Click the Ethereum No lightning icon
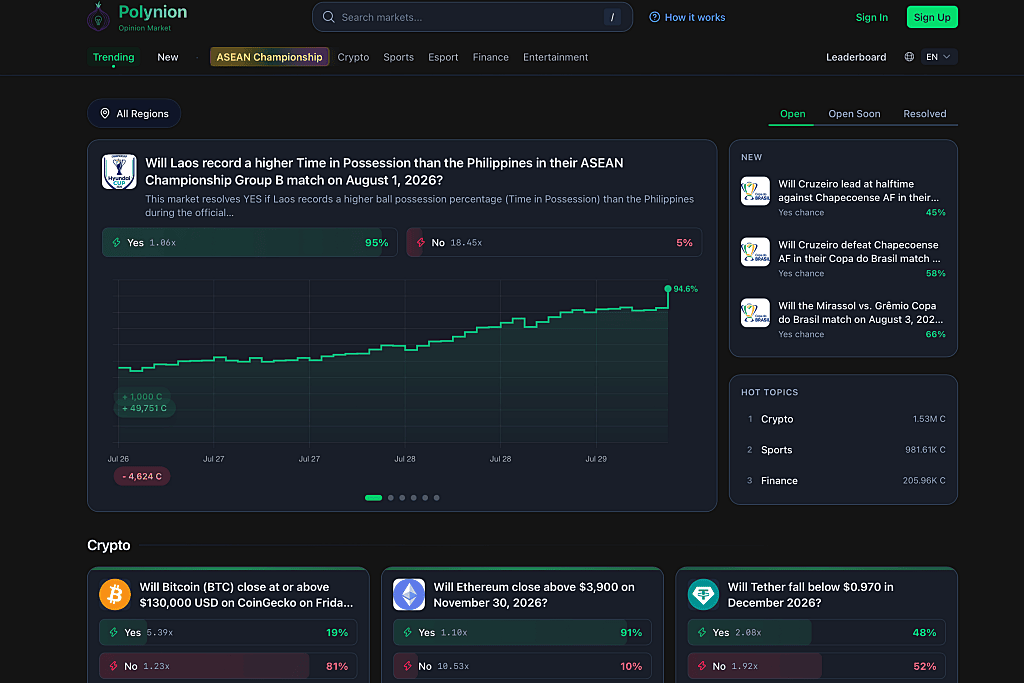This screenshot has width=1024, height=683. coord(408,666)
